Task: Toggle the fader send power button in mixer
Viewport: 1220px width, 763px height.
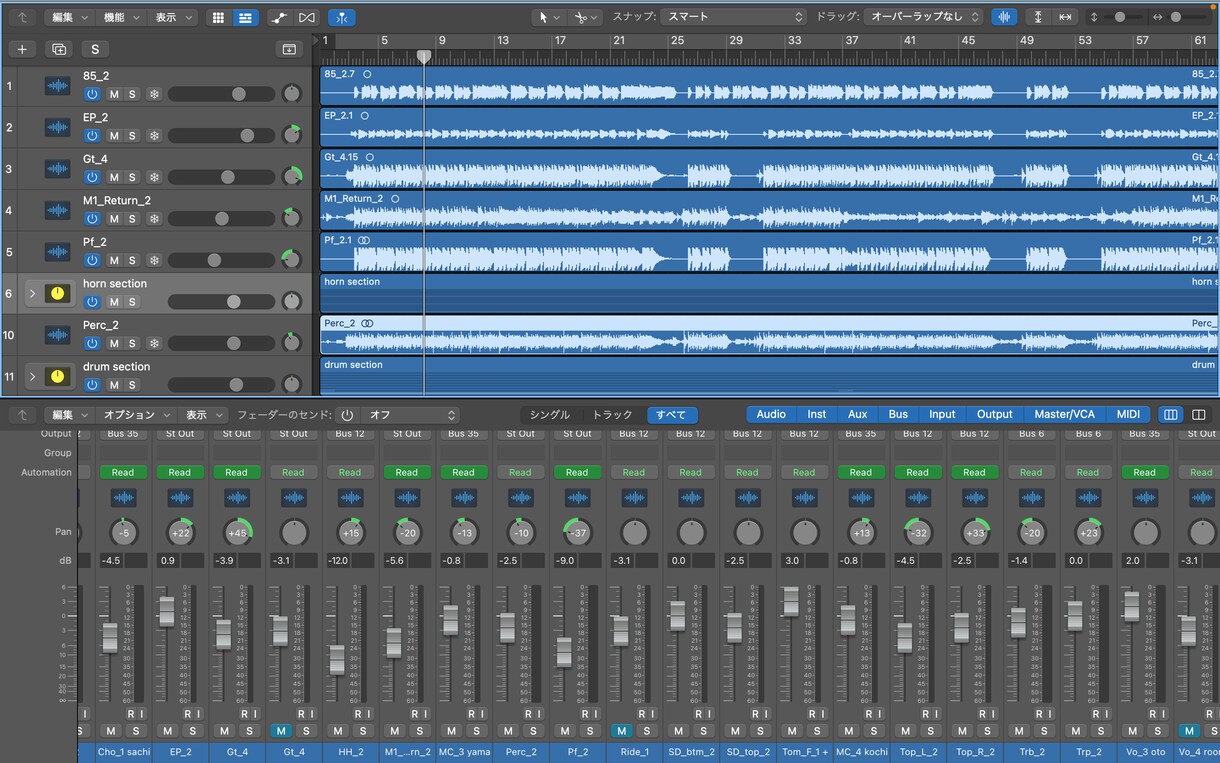Action: click(x=347, y=414)
